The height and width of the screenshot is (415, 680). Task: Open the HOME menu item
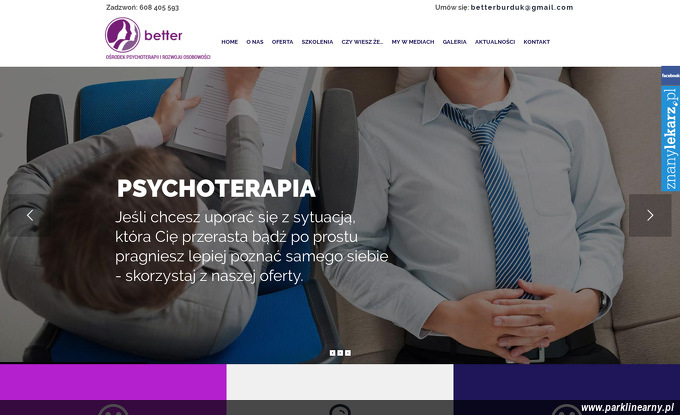[229, 42]
